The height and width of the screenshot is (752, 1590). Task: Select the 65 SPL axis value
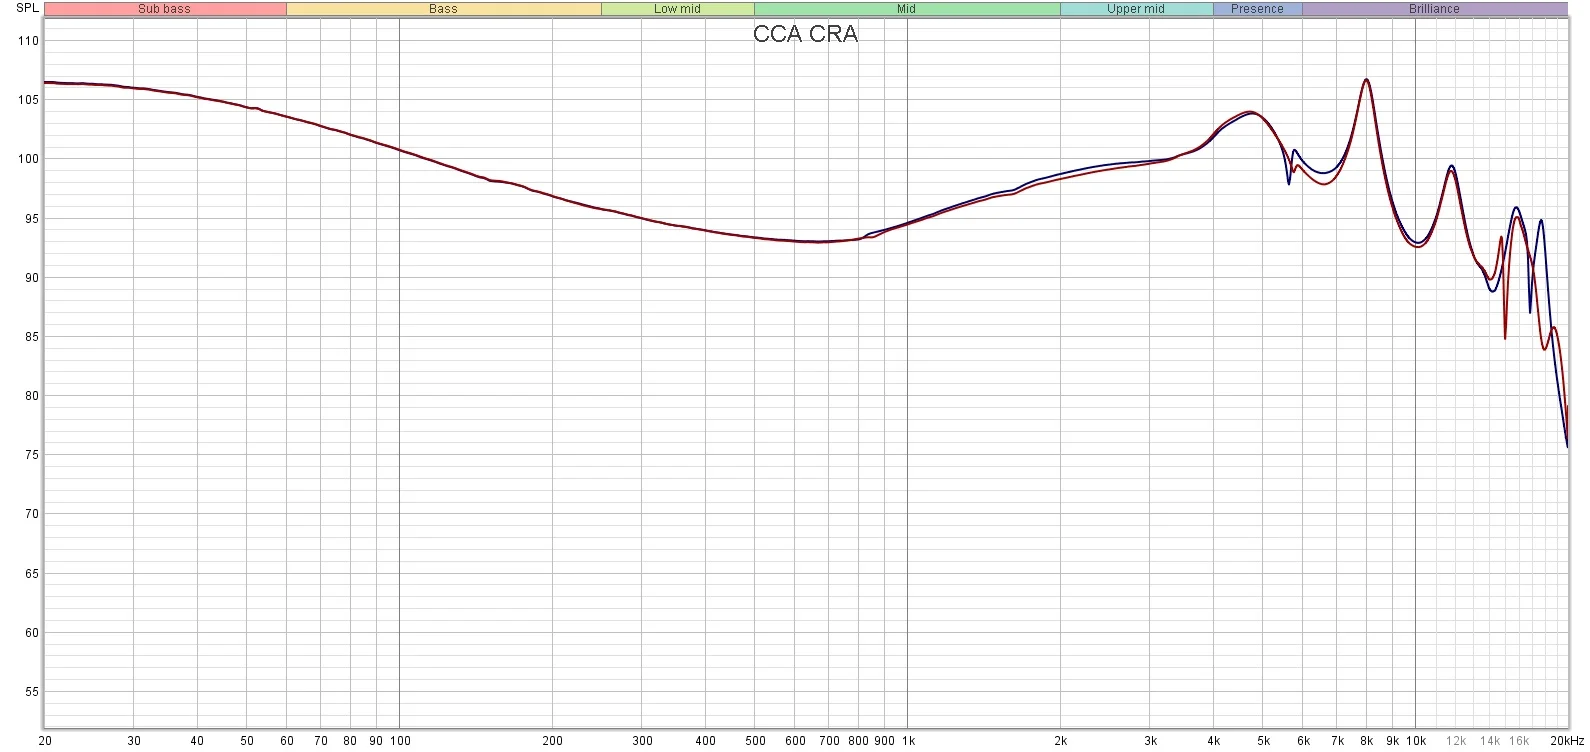(31, 574)
